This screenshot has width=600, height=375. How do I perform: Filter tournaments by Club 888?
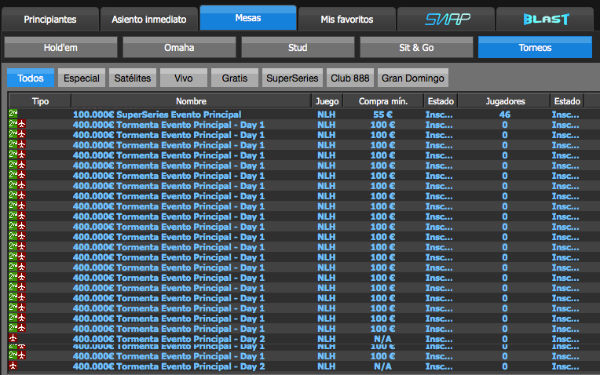[350, 78]
